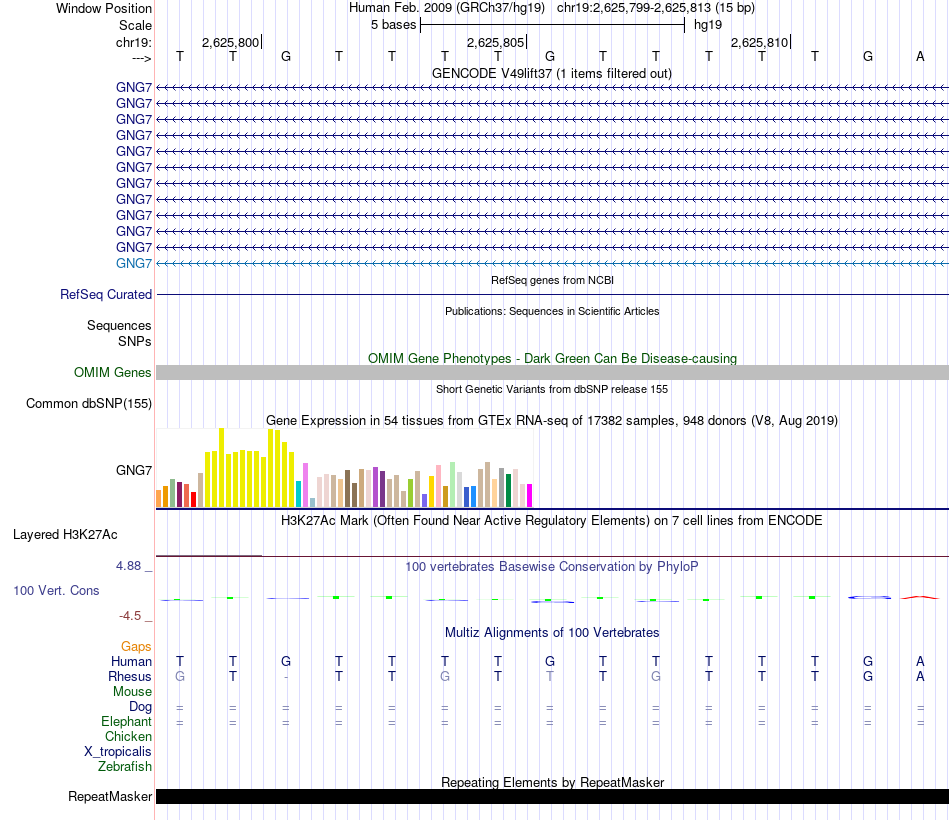Click the red PhyloP peak at right end
The image size is (950, 820).
tap(920, 598)
